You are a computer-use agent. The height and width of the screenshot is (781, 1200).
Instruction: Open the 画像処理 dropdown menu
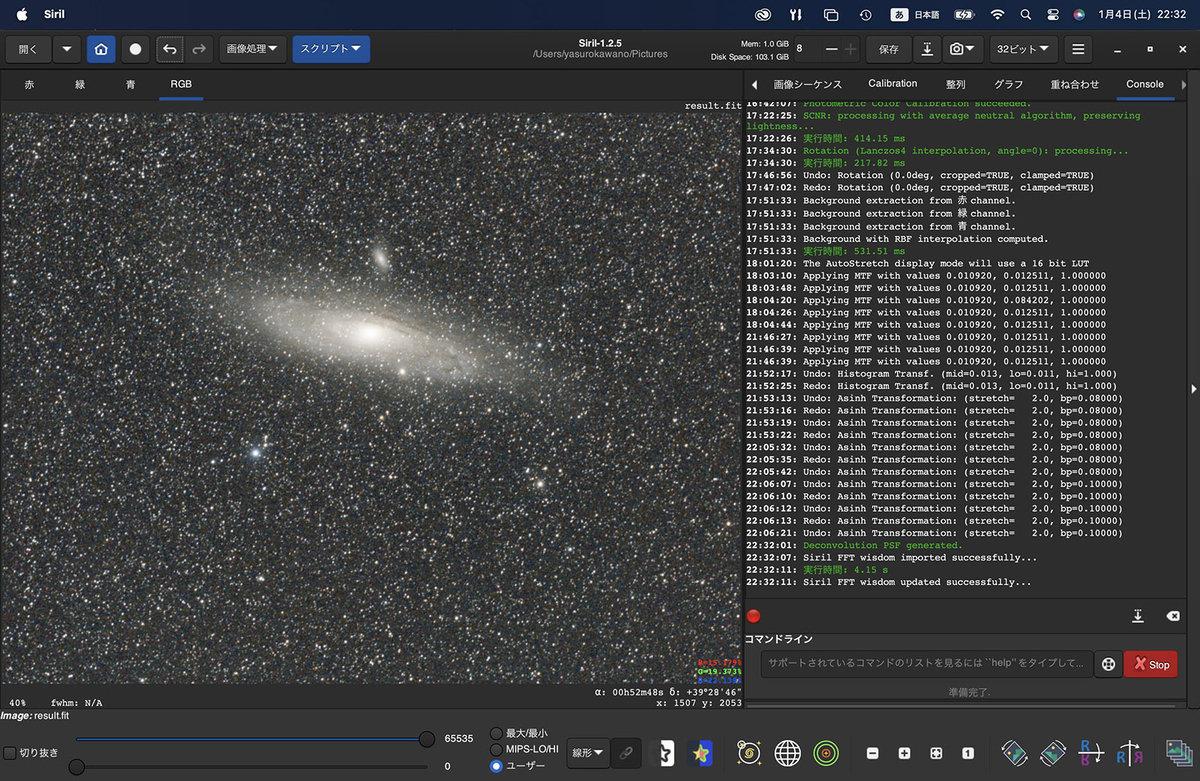click(252, 49)
